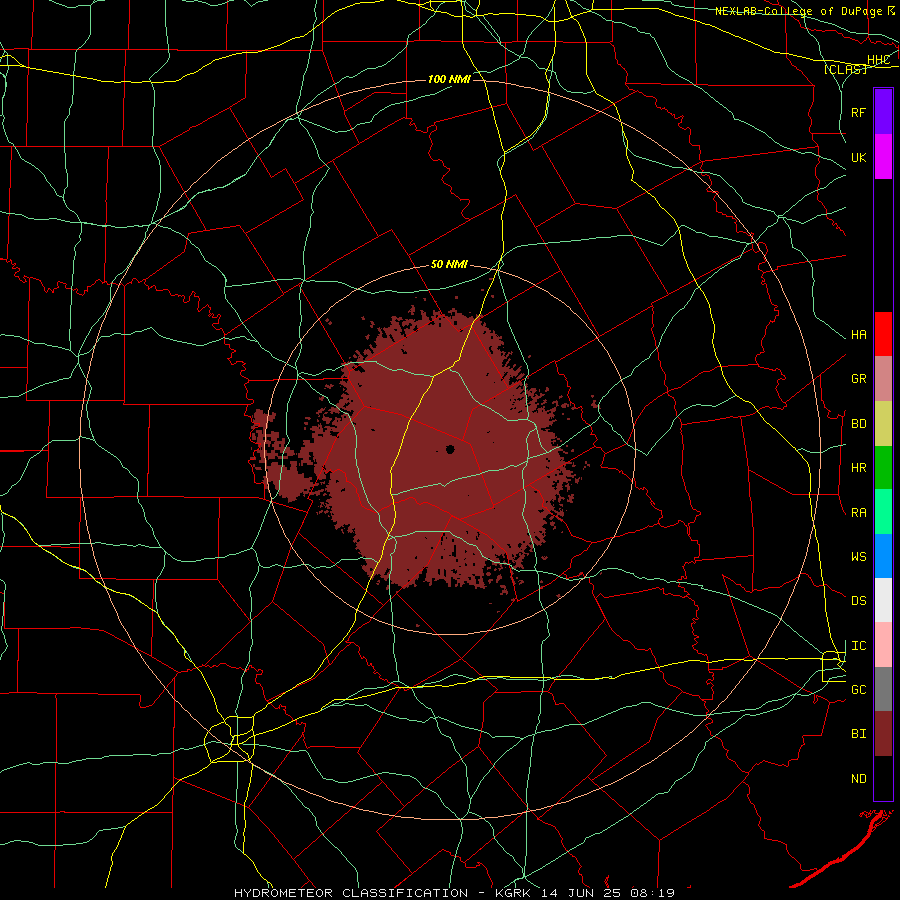
Task: Pick the light green RA swatch
Action: point(883,512)
